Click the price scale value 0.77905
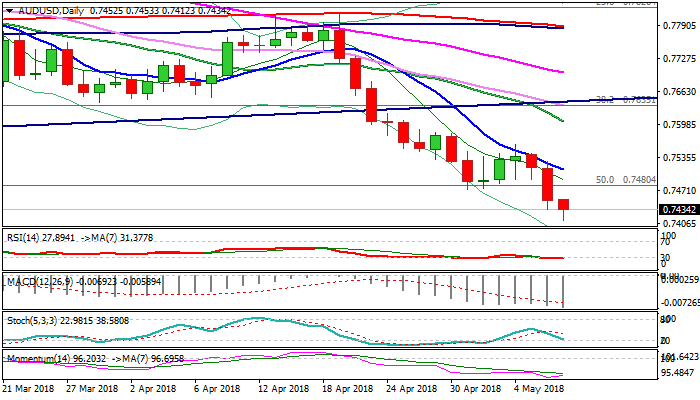700x400 pixels. [x=679, y=26]
